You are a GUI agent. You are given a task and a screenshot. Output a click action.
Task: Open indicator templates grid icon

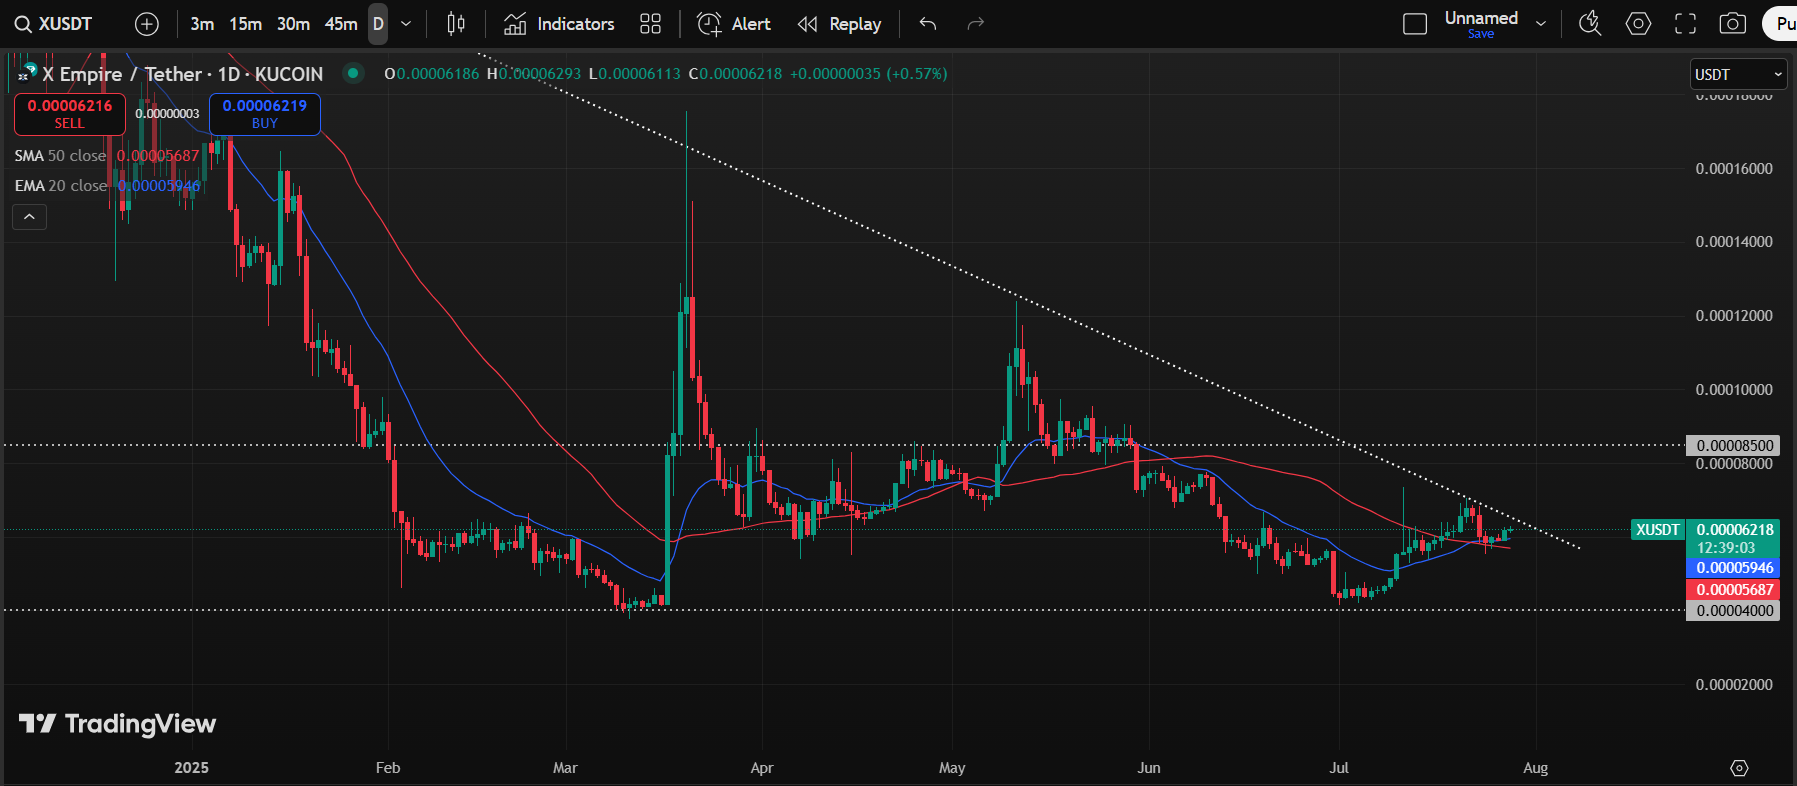pos(651,24)
